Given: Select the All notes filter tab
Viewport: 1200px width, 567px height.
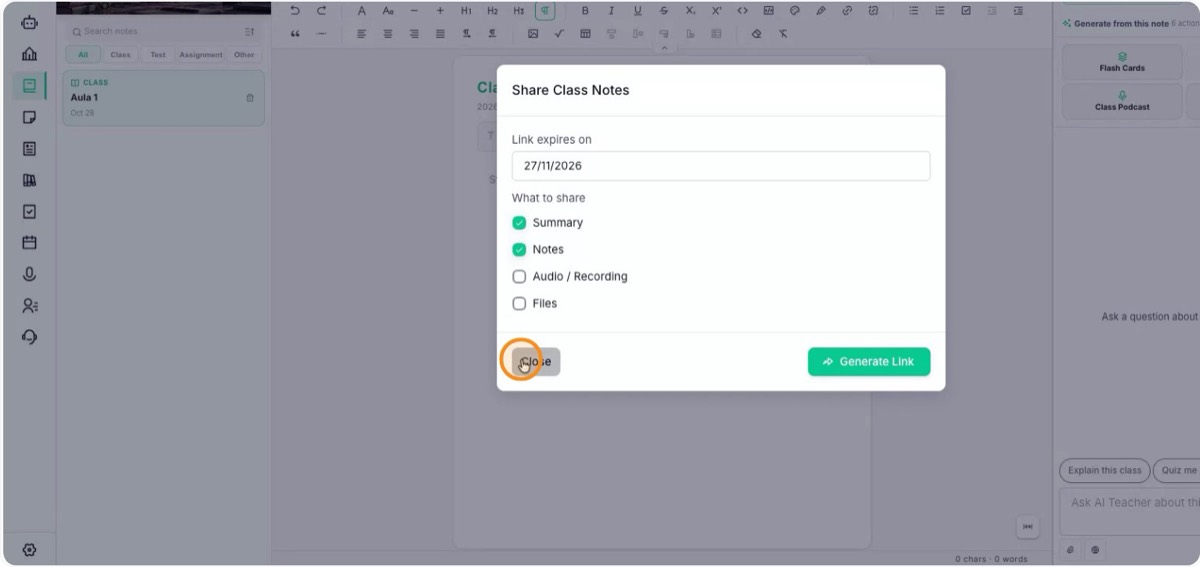Looking at the screenshot, I should [x=83, y=55].
